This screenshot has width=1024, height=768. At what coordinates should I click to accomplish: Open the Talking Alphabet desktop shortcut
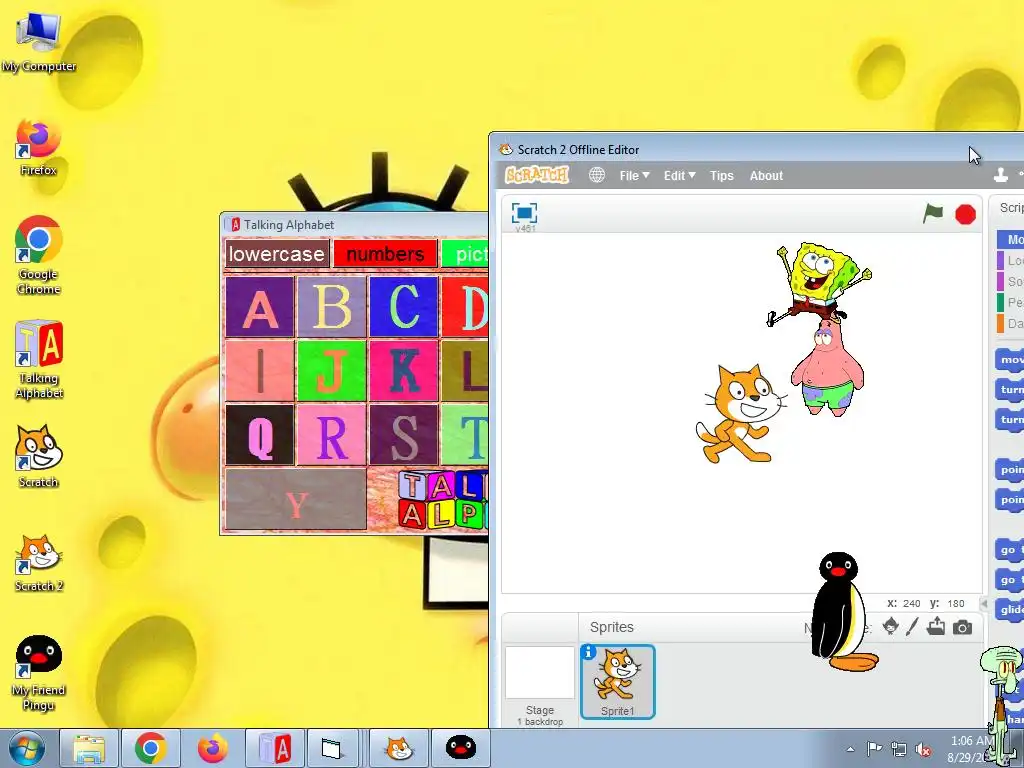[x=39, y=359]
